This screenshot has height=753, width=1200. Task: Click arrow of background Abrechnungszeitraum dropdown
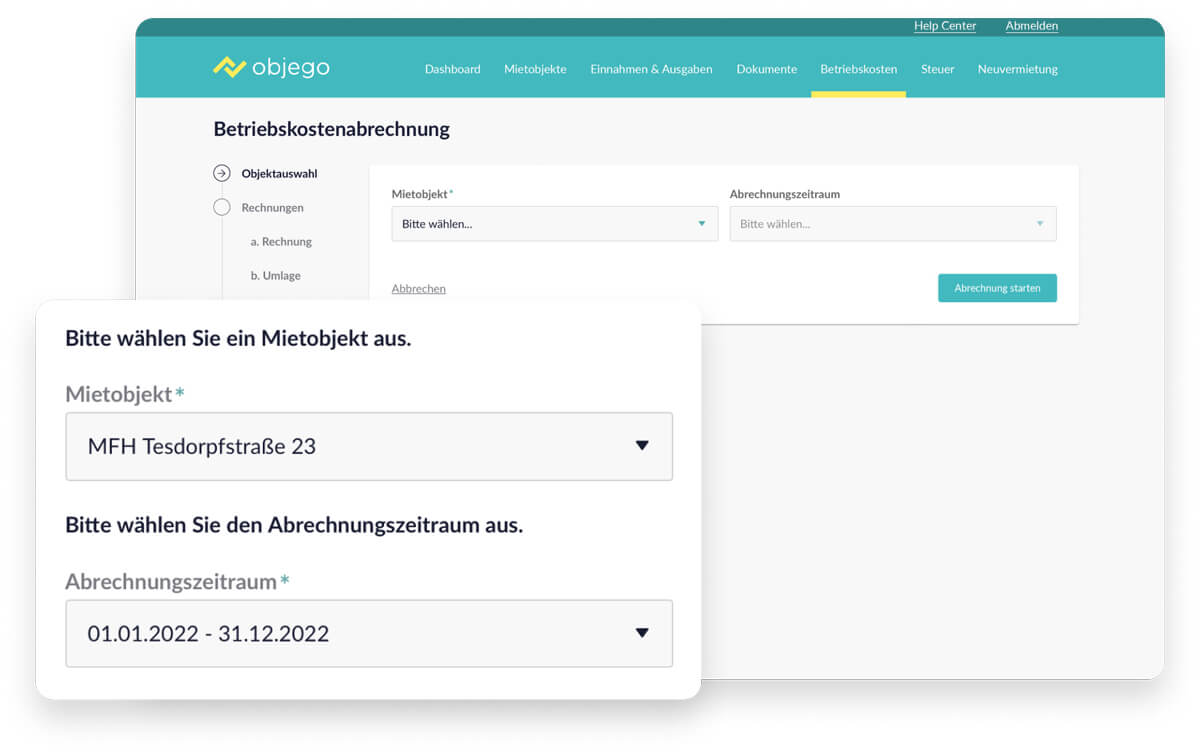(1040, 224)
